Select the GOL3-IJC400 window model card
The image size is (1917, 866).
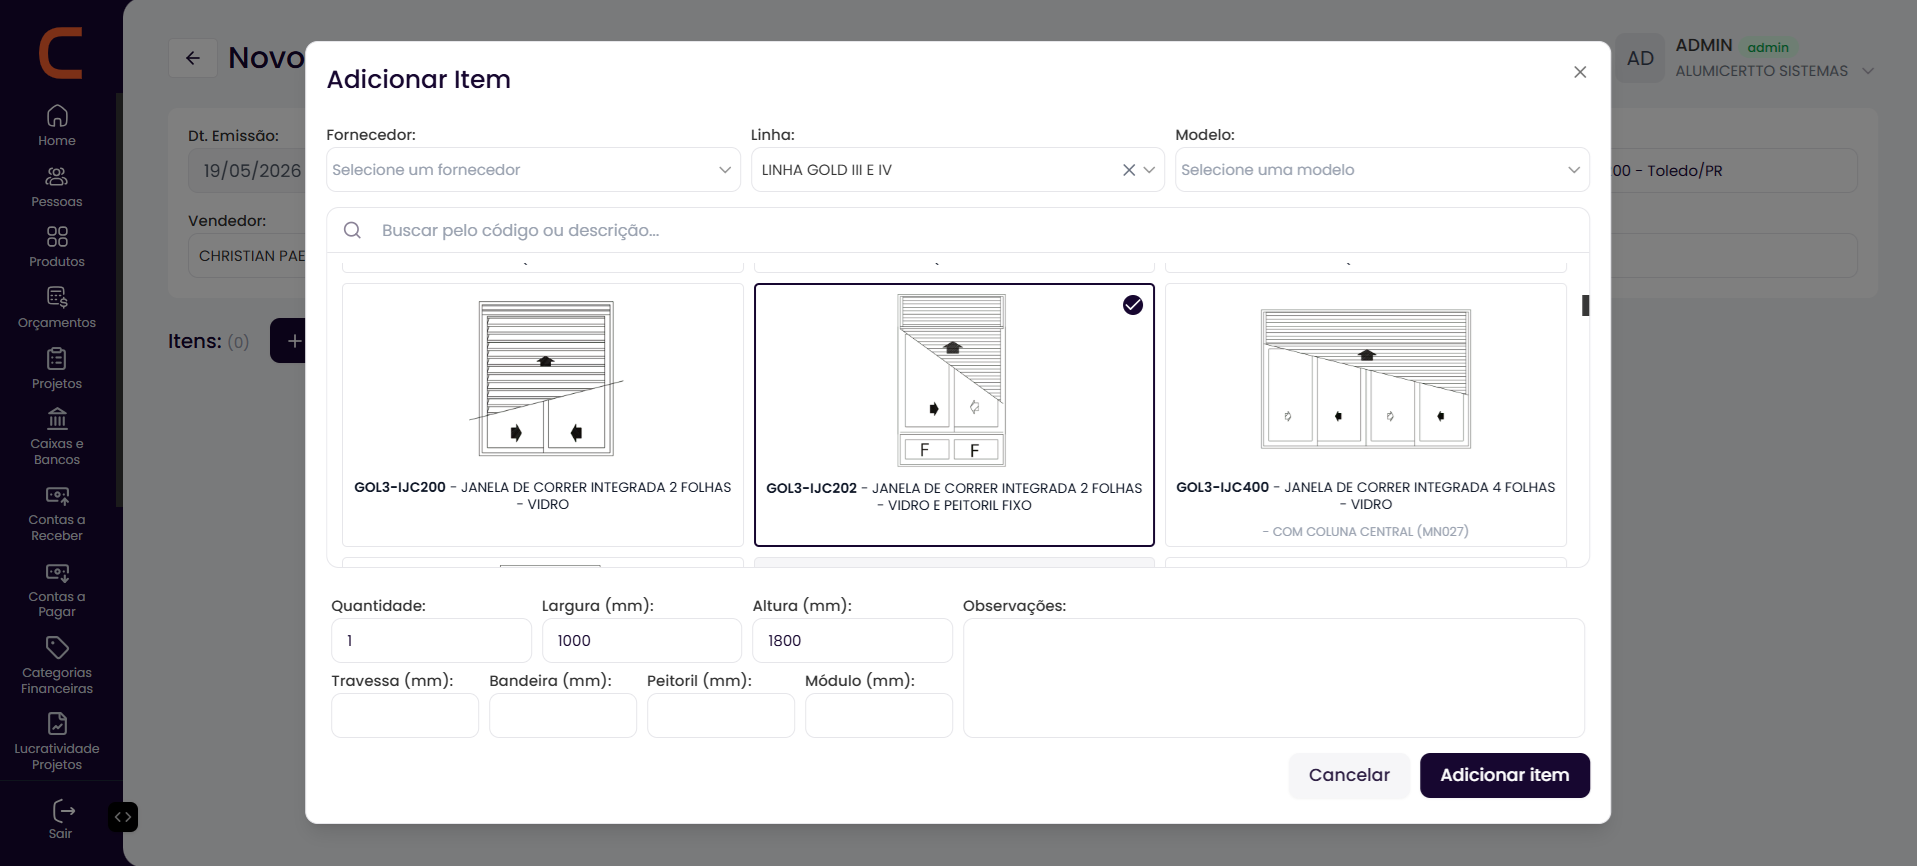coord(1366,414)
